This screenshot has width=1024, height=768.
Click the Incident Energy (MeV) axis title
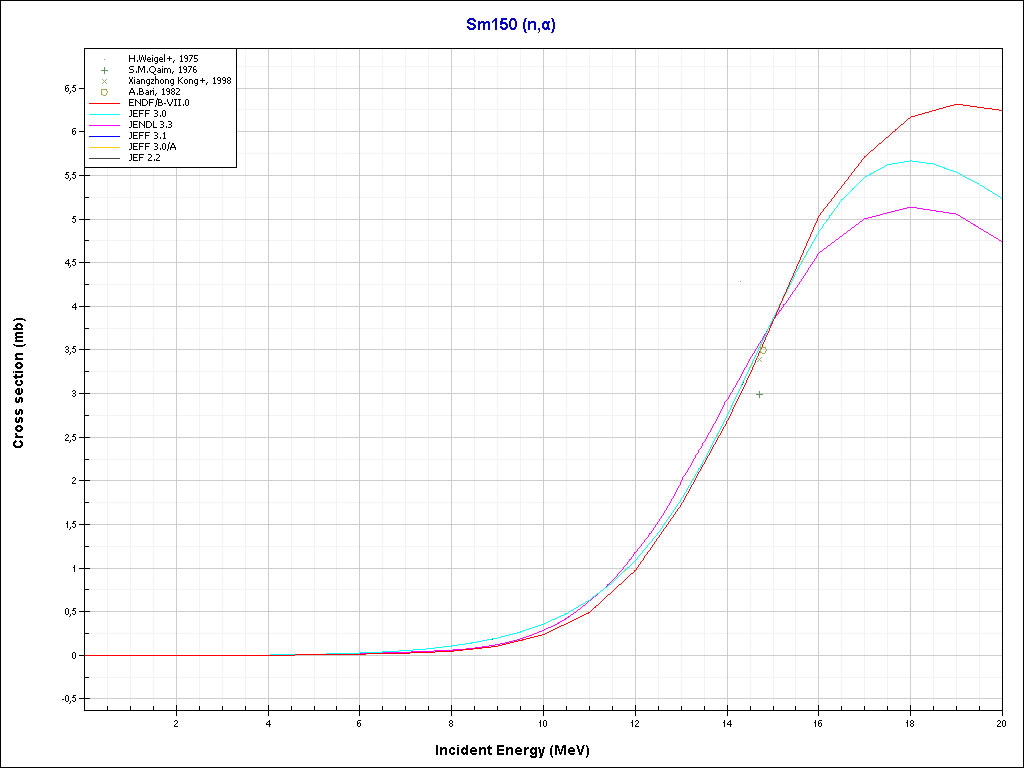(519, 750)
